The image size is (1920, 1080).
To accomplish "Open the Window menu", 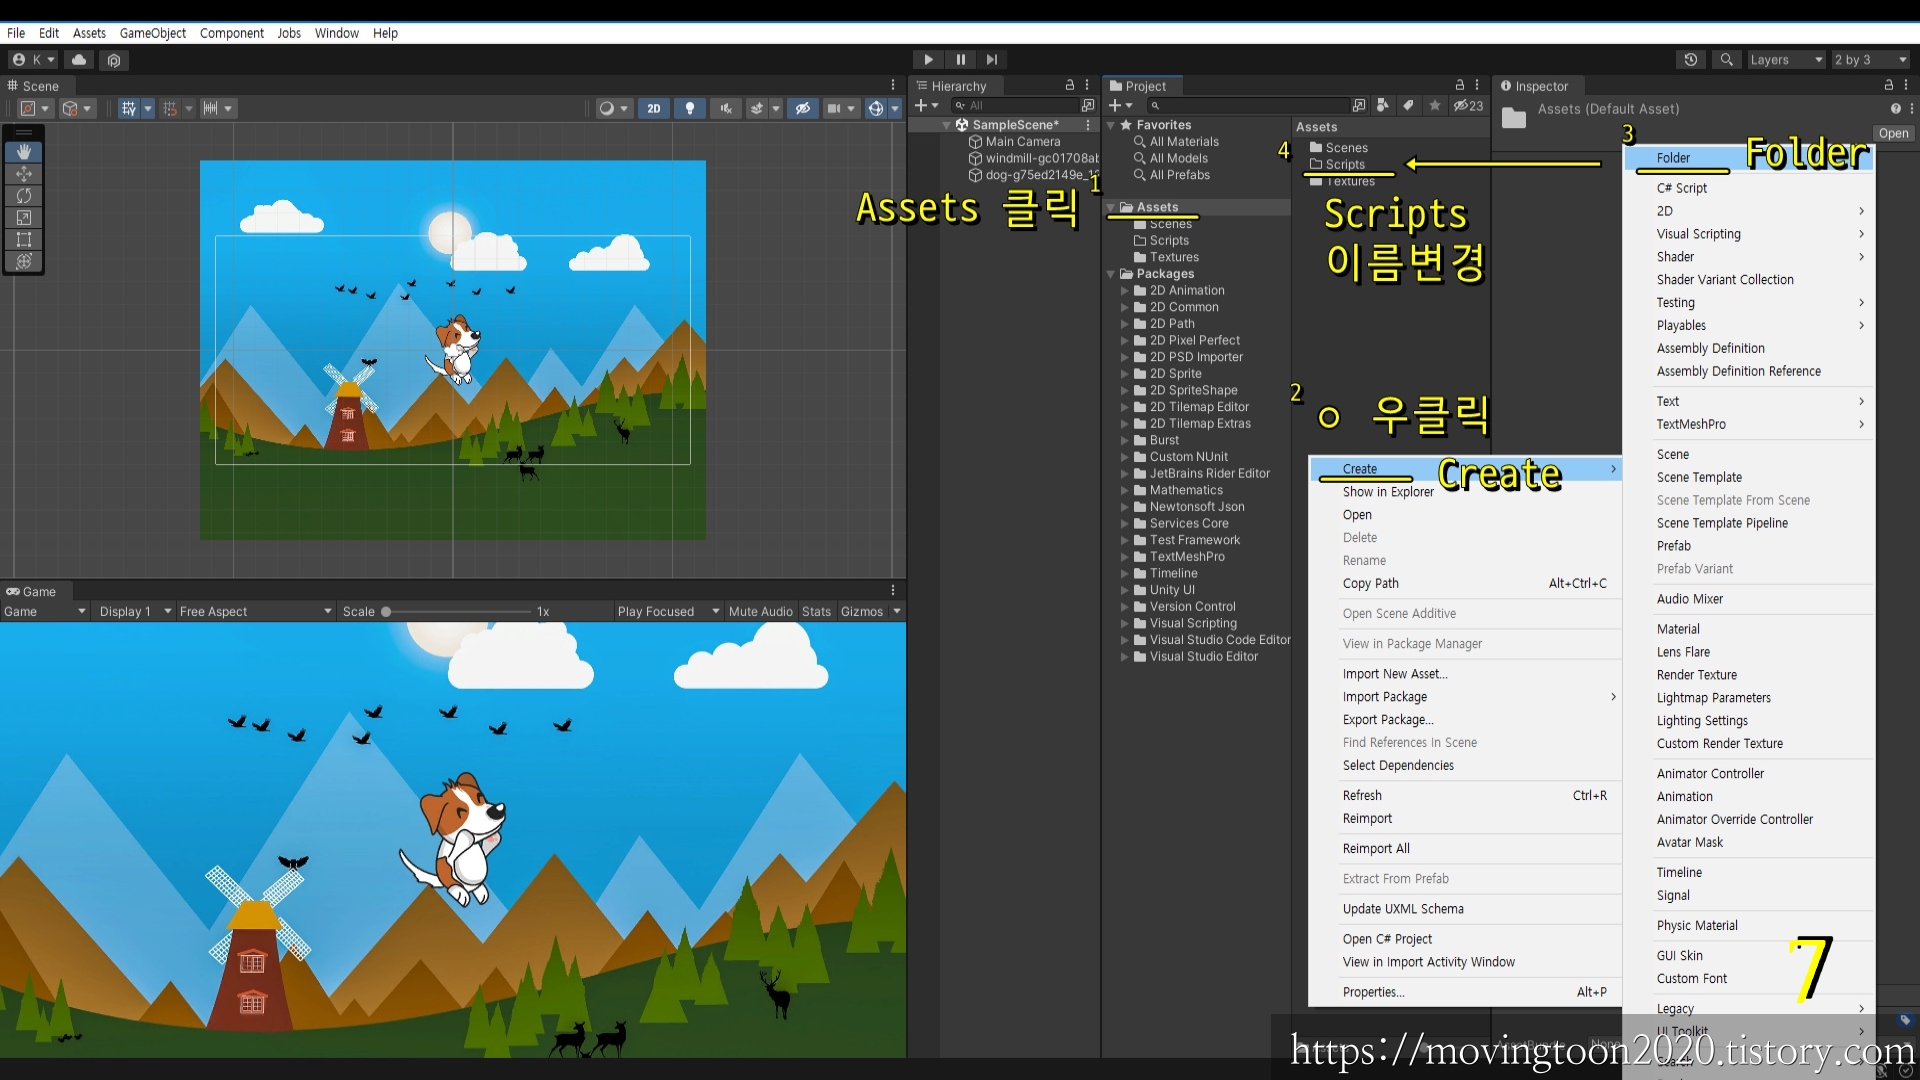I will 337,33.
